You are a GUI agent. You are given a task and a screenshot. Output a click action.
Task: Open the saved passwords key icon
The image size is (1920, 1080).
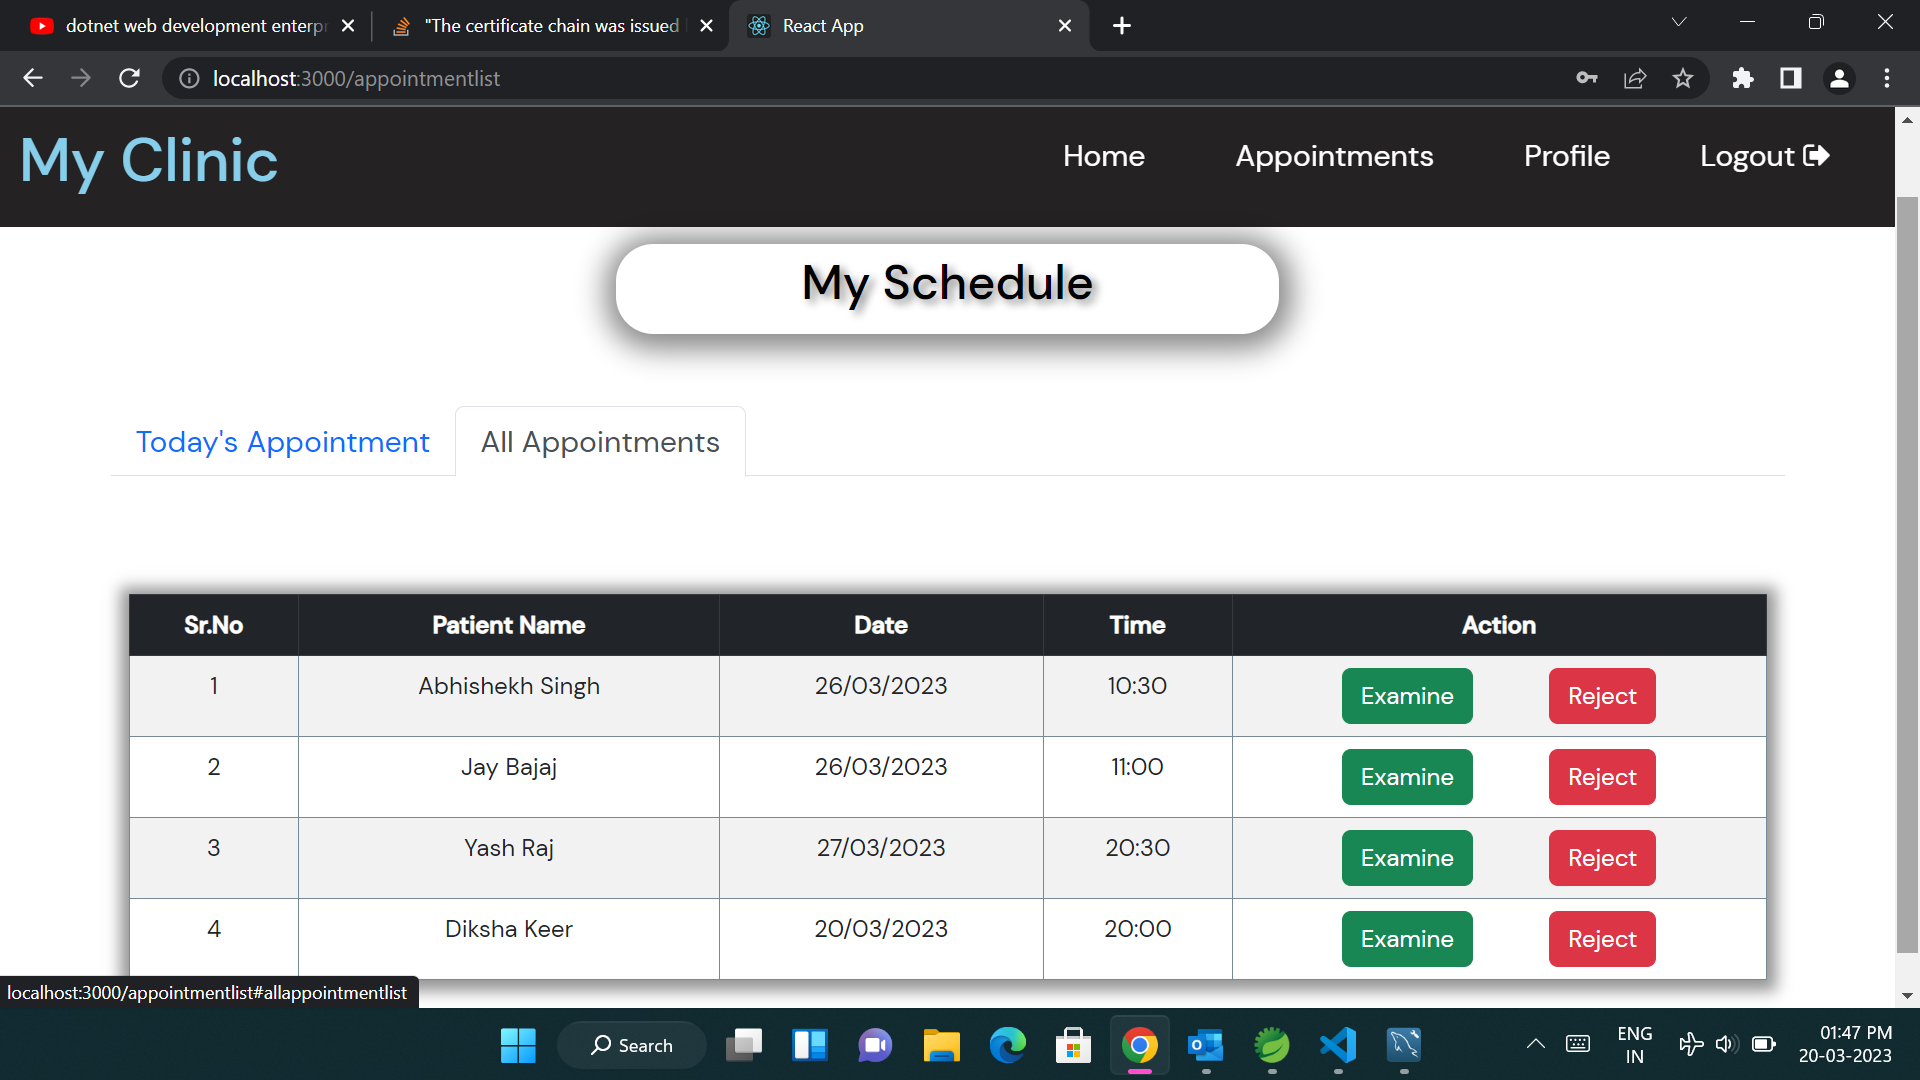pyautogui.click(x=1587, y=78)
